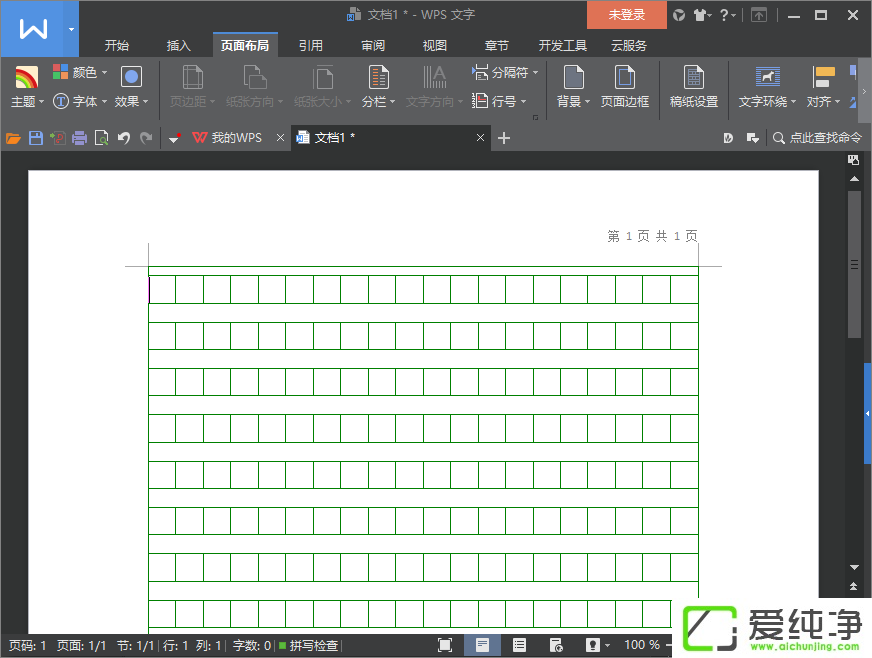The height and width of the screenshot is (658, 872).
Task: Enable outline view from status bar icons
Action: coord(519,645)
